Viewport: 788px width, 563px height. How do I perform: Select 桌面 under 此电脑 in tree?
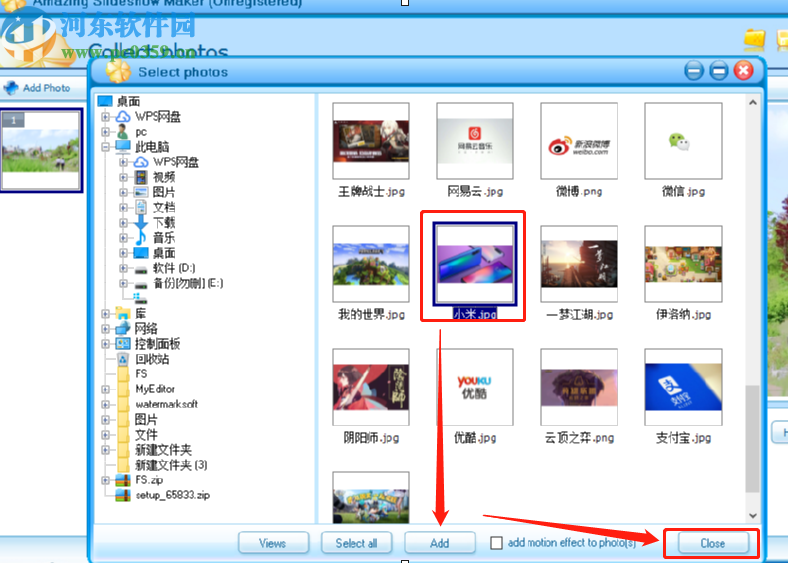(164, 253)
